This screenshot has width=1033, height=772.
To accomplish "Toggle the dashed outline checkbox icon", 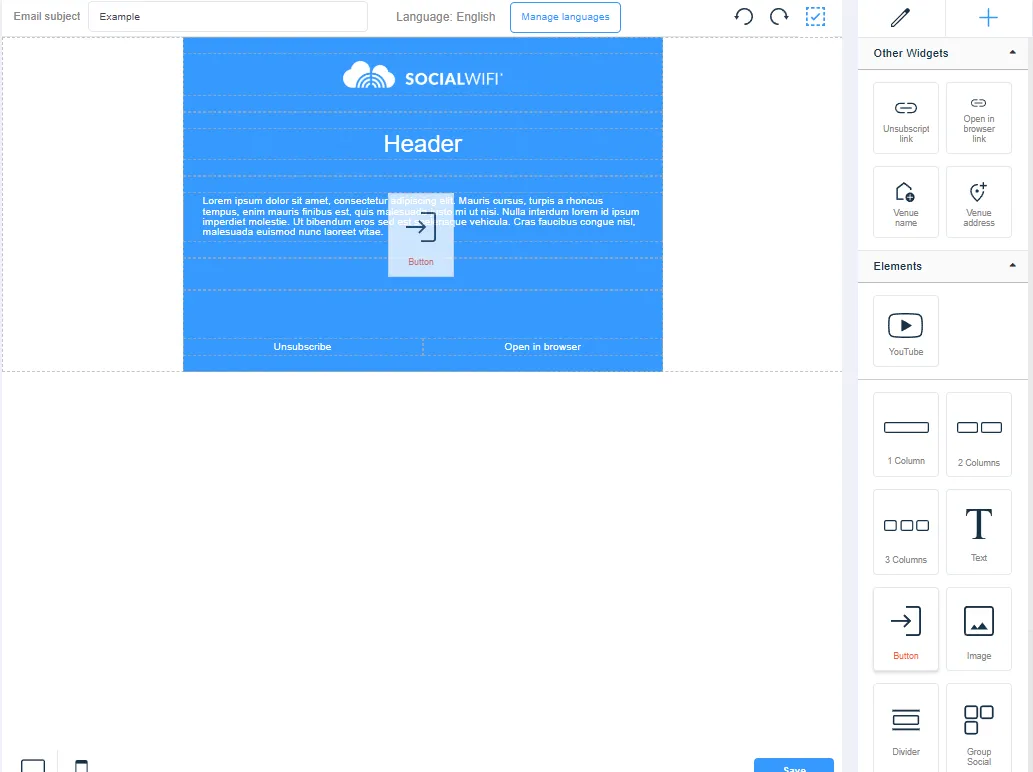I will 816,16.
